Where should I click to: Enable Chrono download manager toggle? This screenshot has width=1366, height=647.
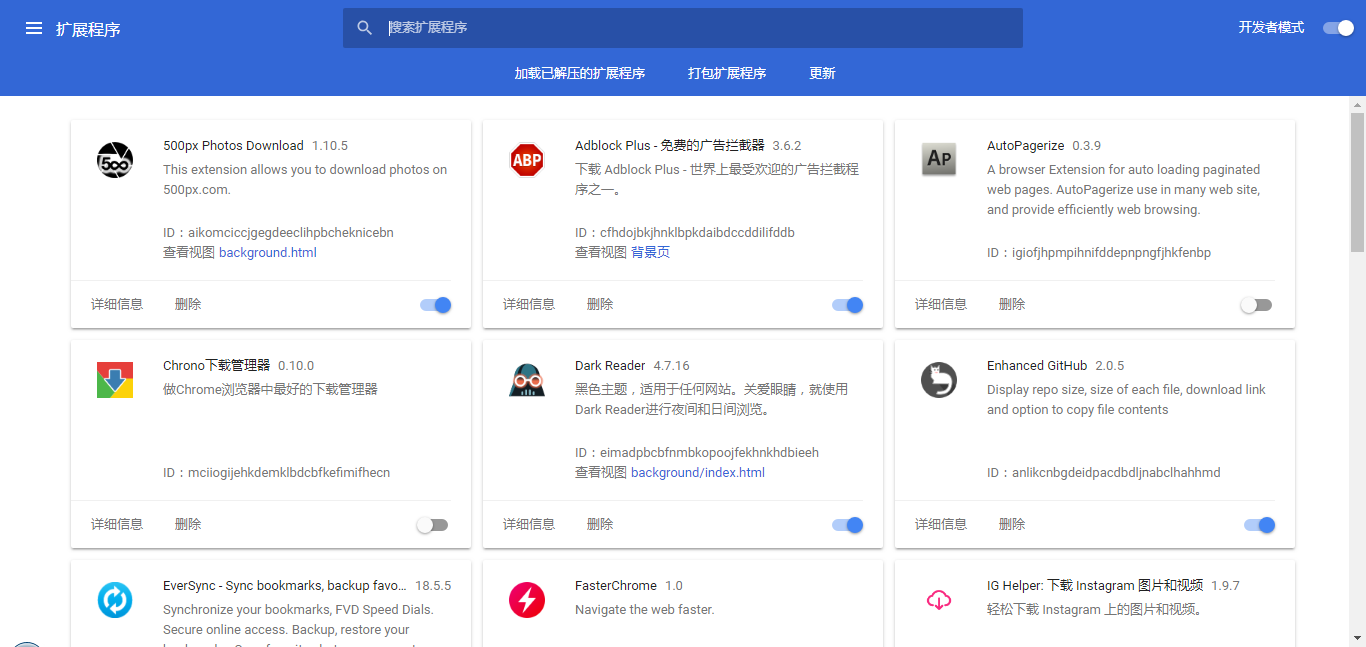point(432,525)
